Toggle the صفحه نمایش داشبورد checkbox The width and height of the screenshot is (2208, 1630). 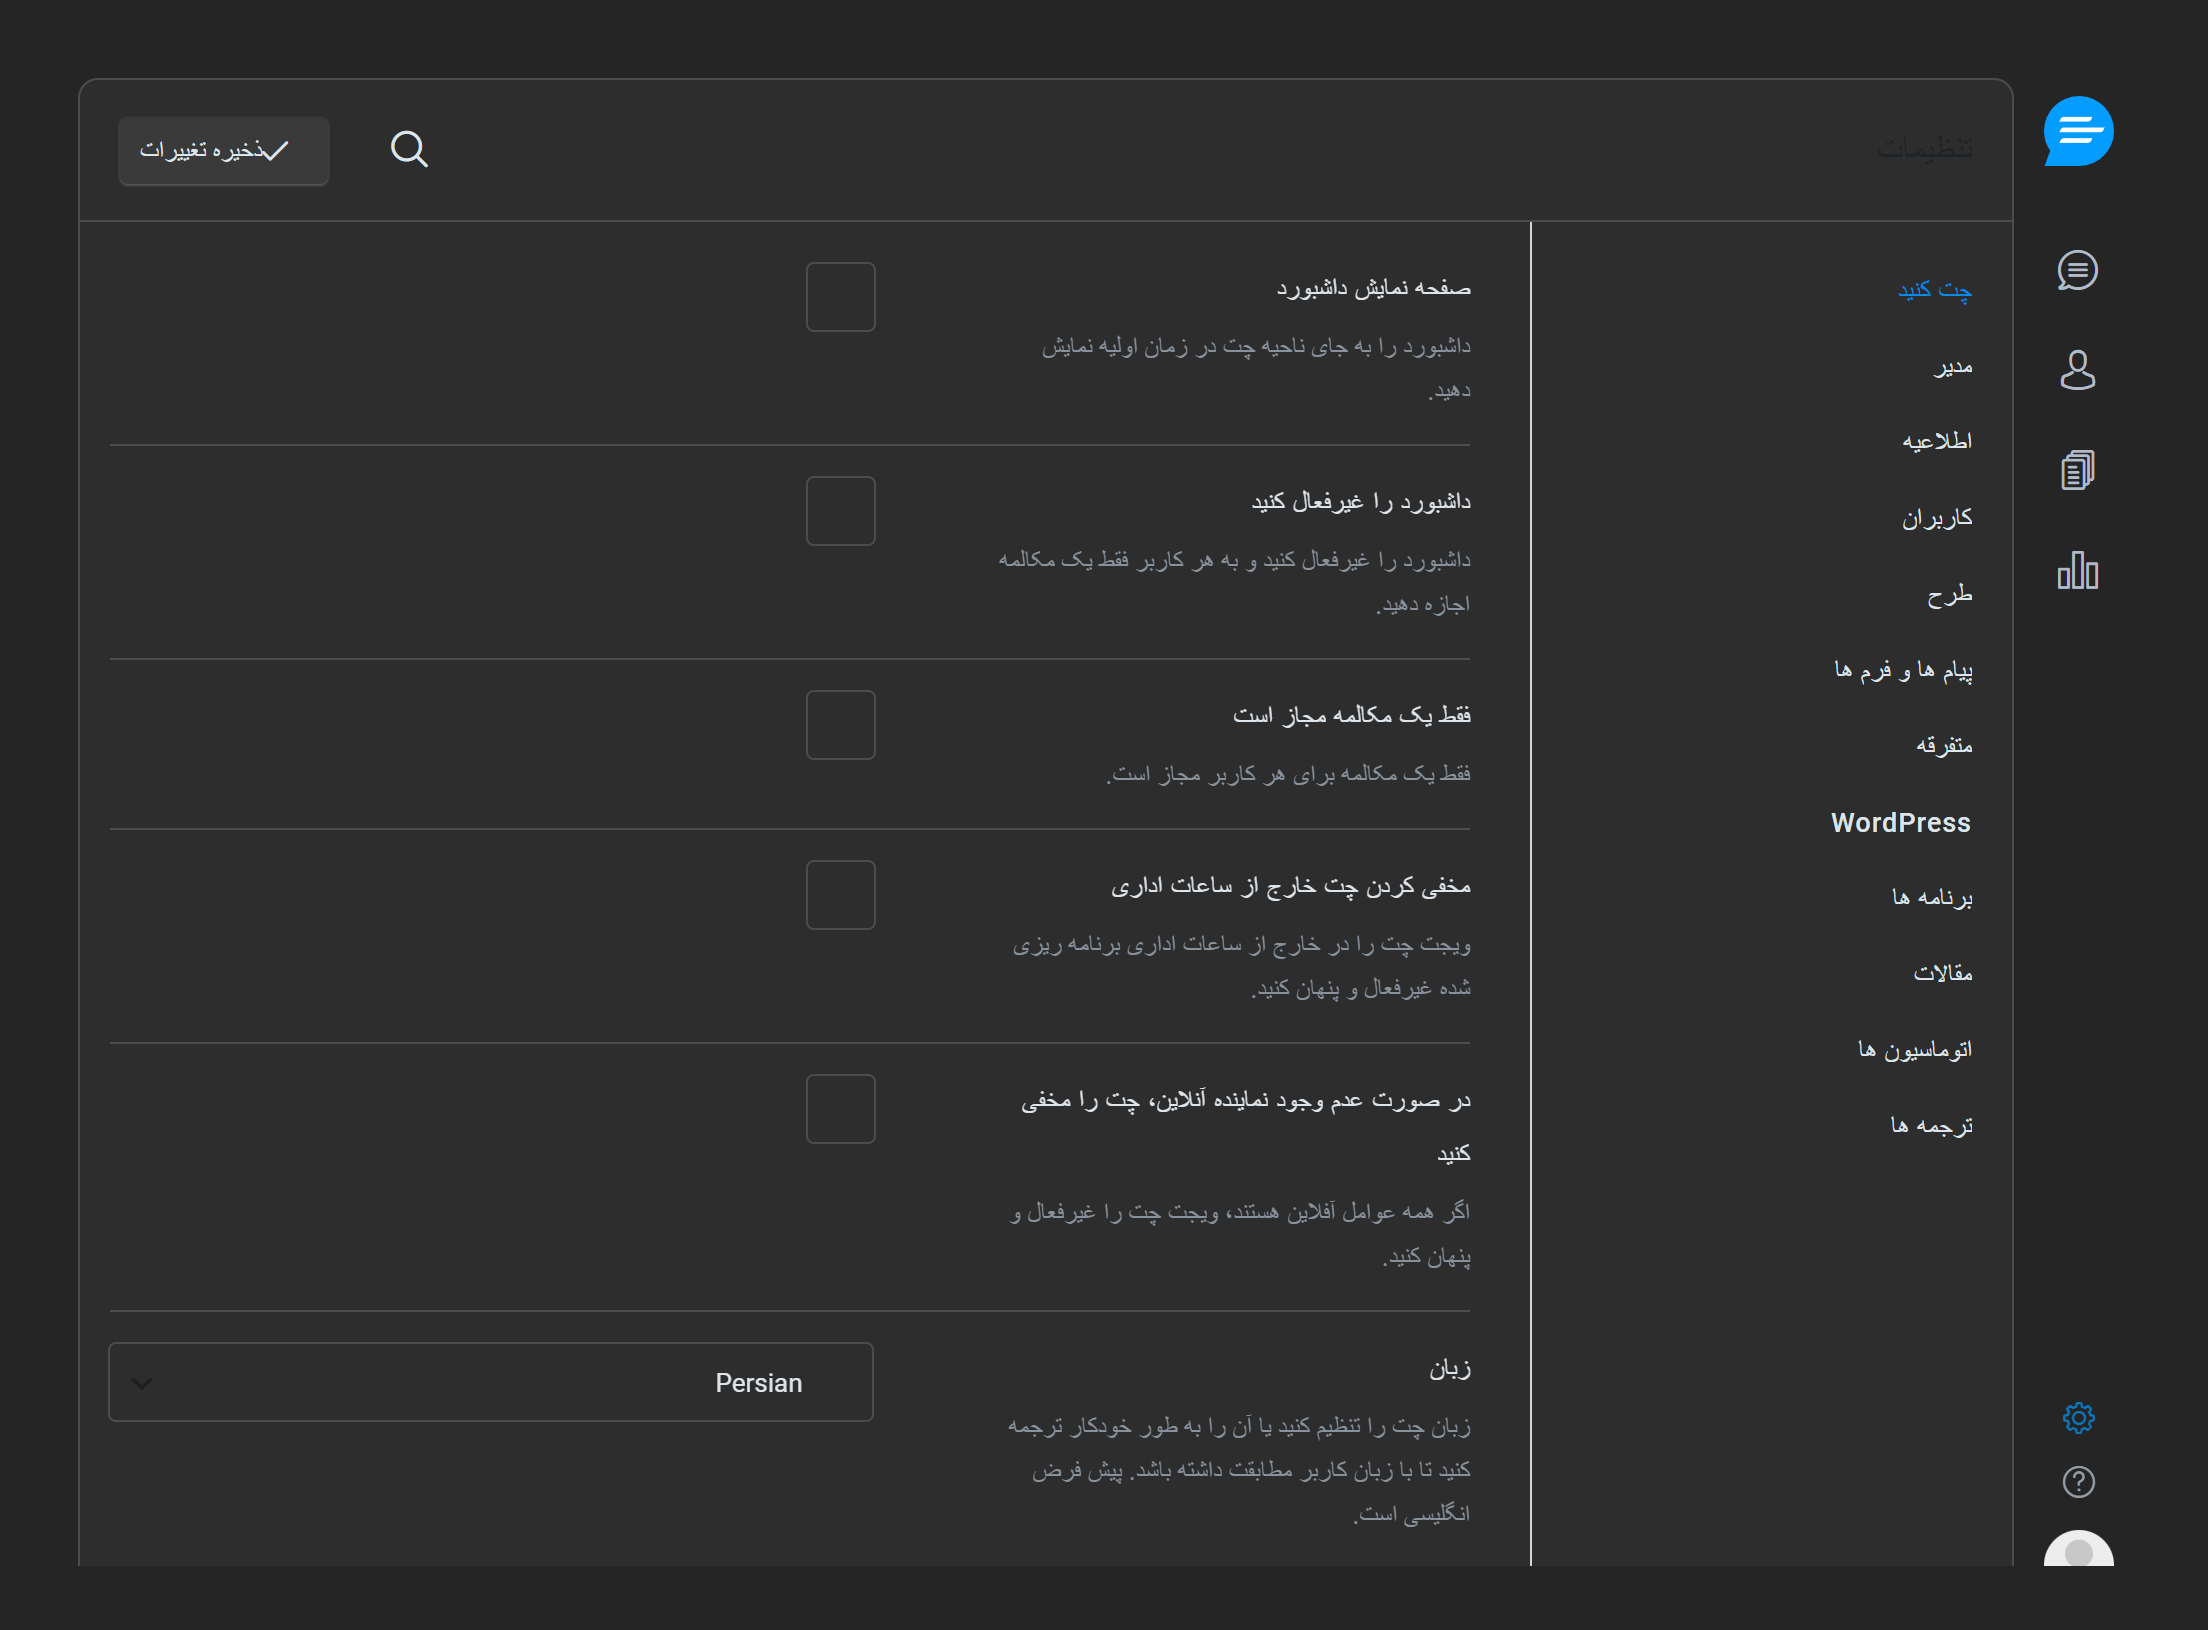pos(841,297)
